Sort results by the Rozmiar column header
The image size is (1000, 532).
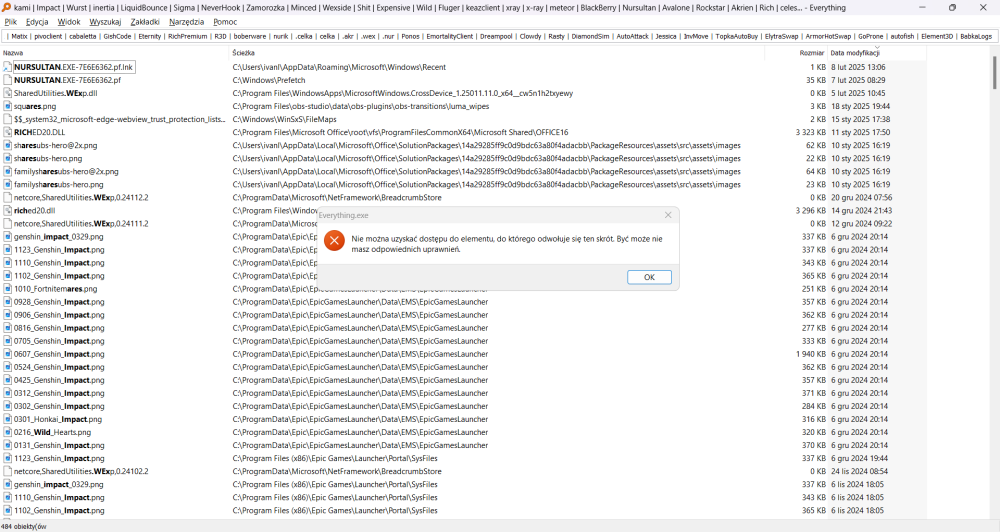pyautogui.click(x=796, y=53)
